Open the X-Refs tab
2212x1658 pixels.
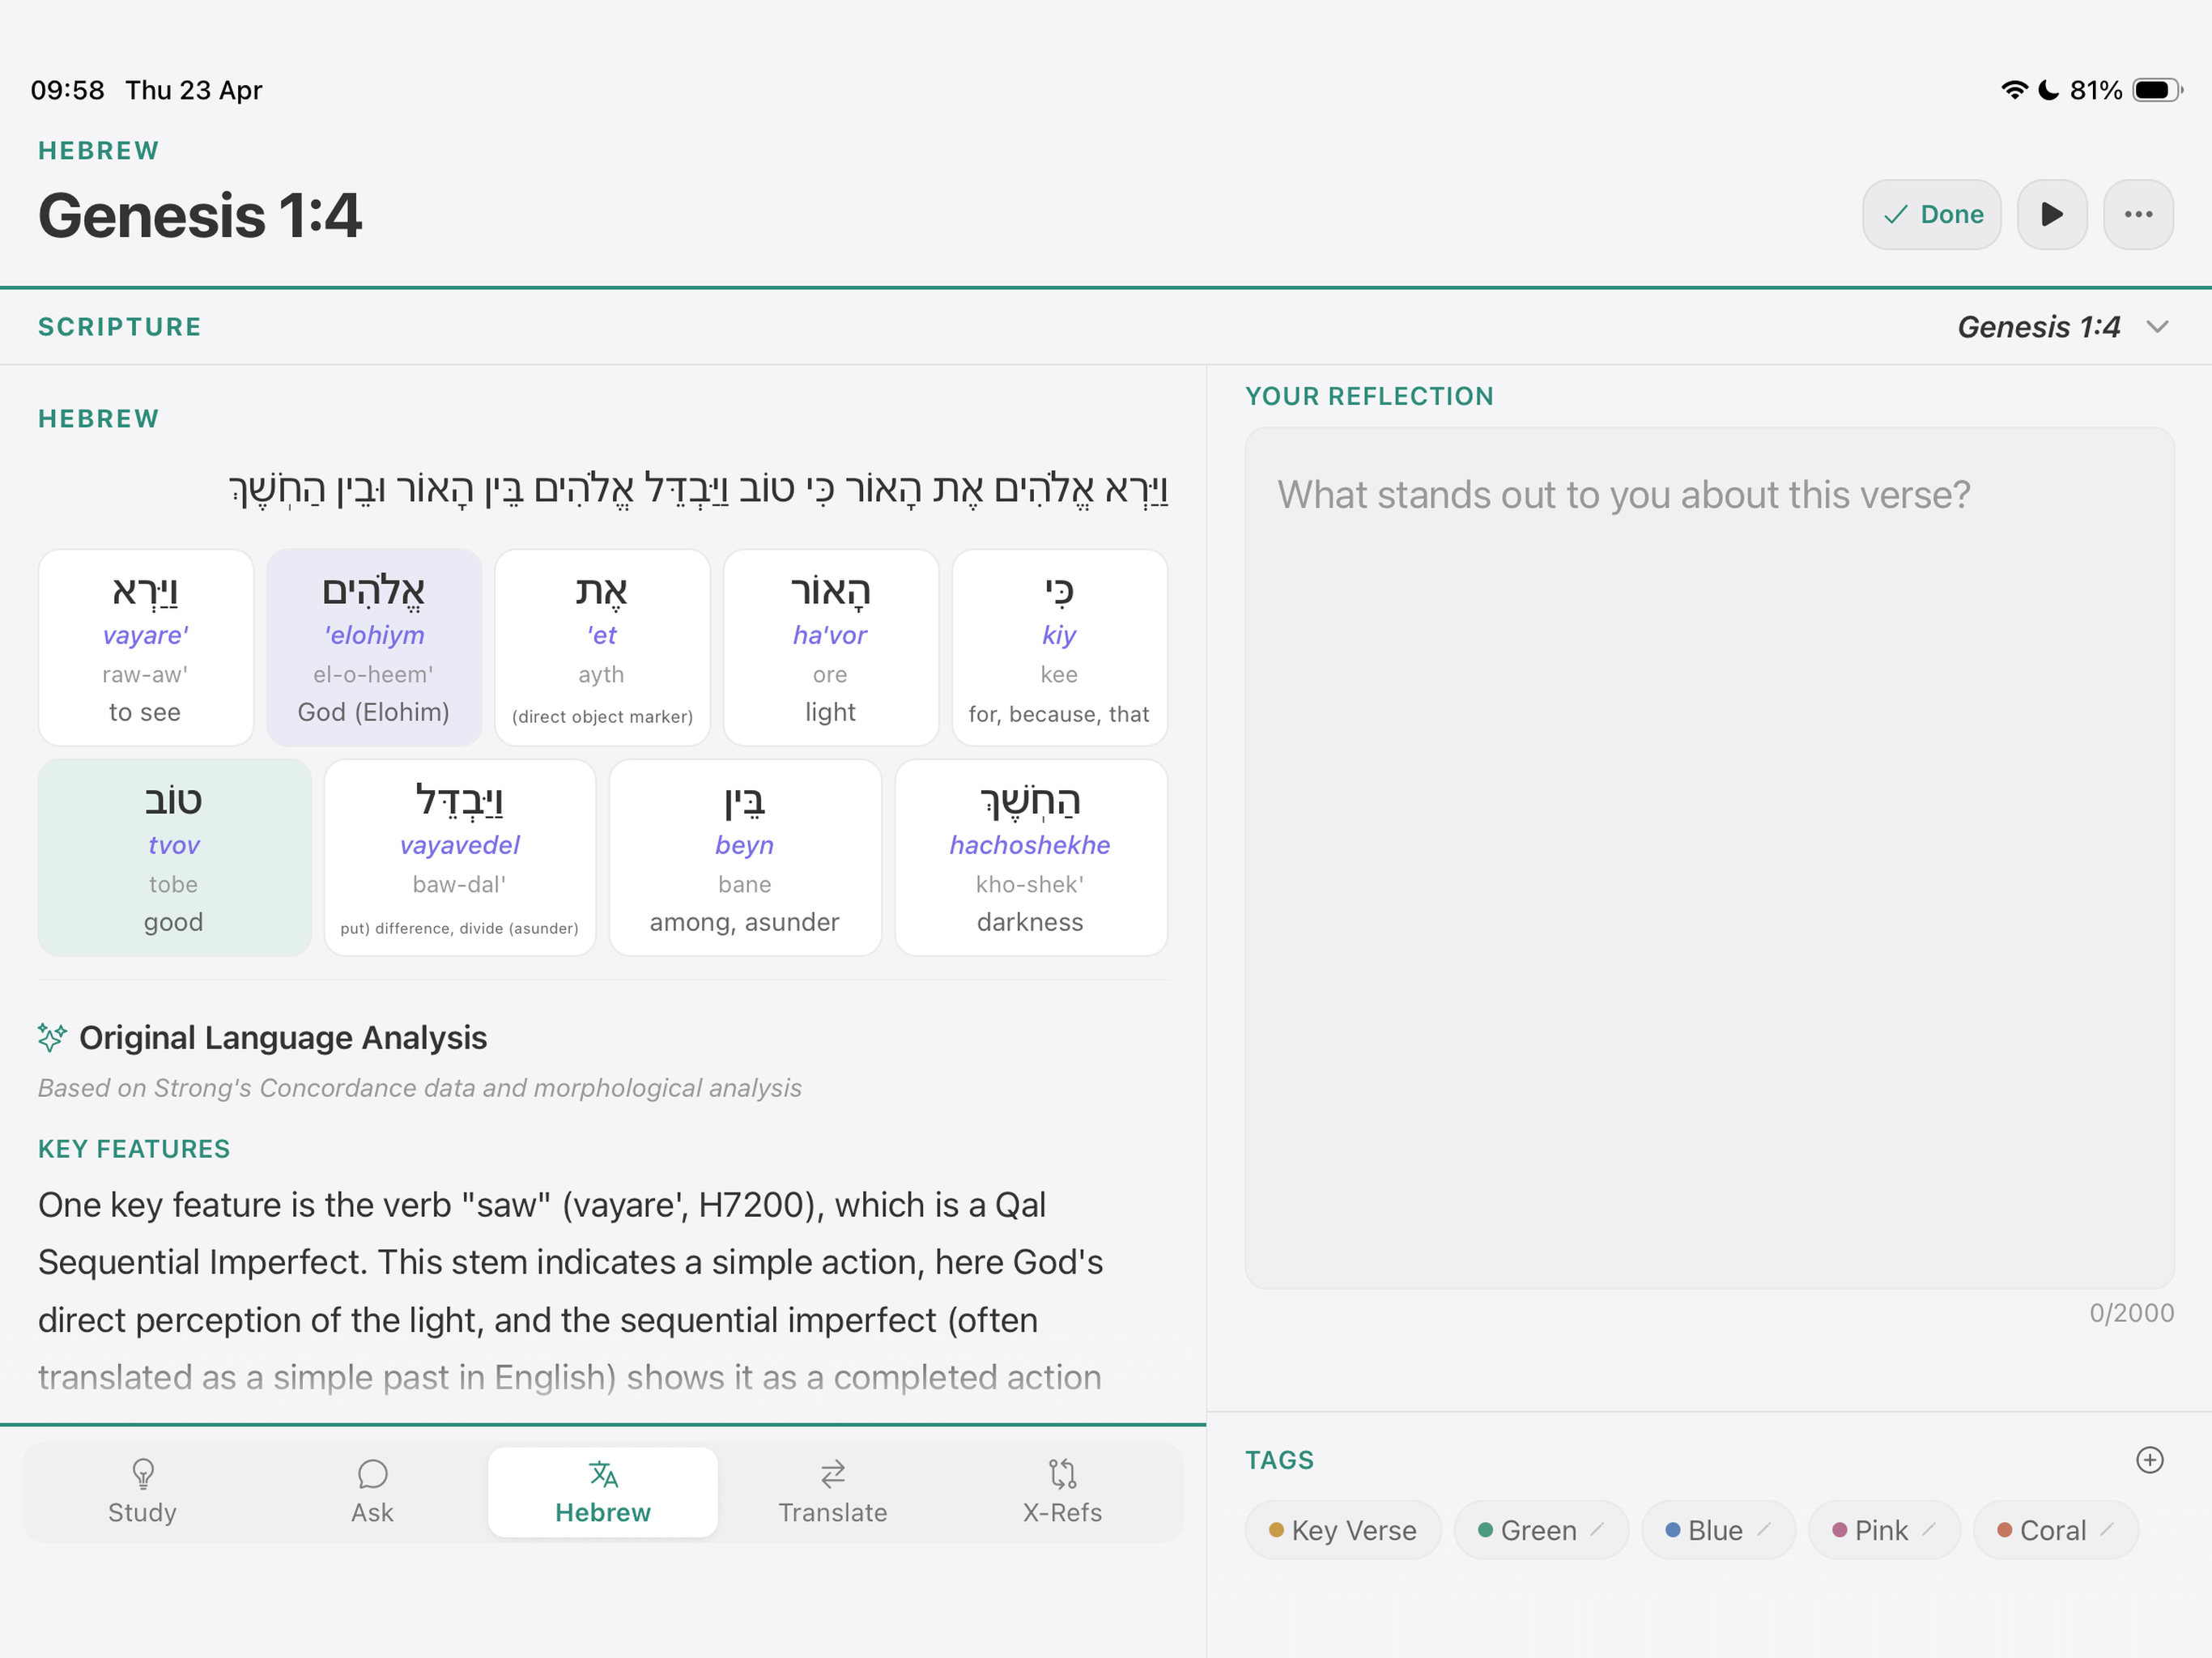(x=1062, y=1492)
